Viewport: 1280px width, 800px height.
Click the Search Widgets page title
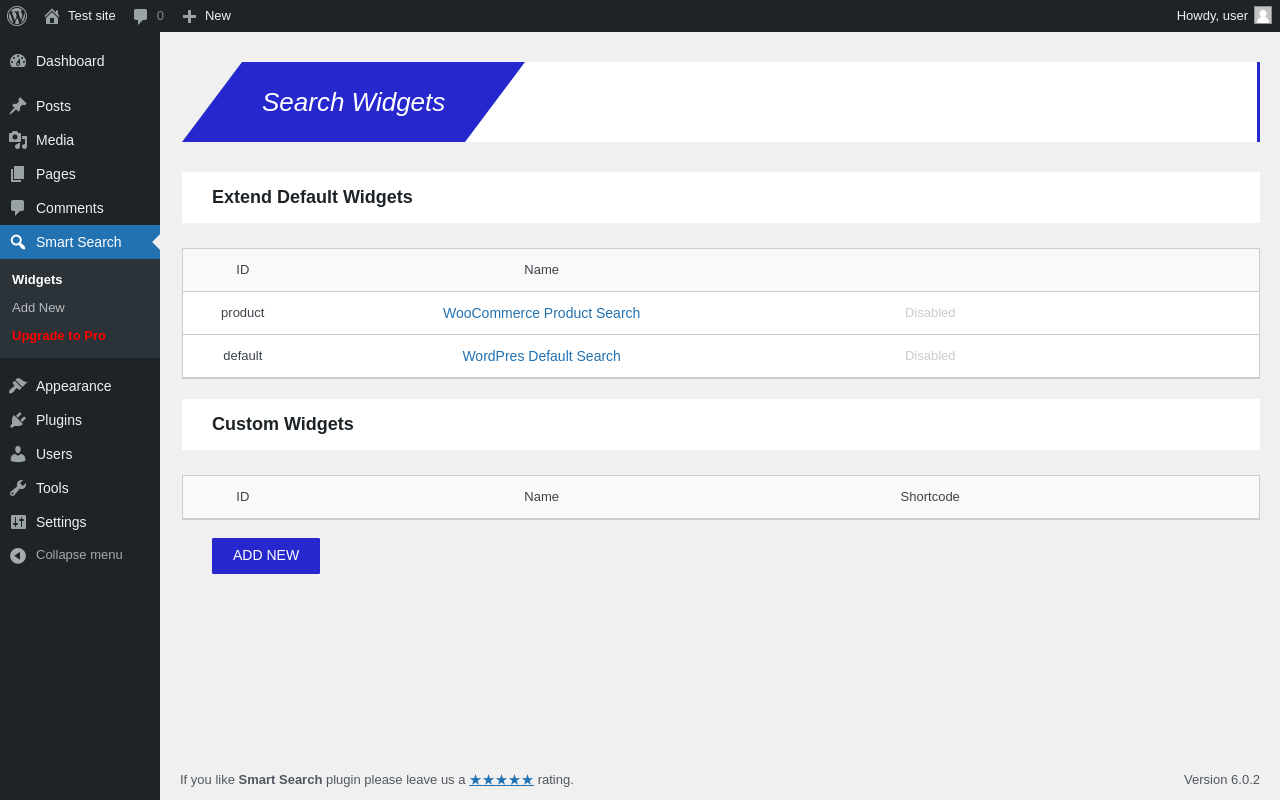point(354,102)
